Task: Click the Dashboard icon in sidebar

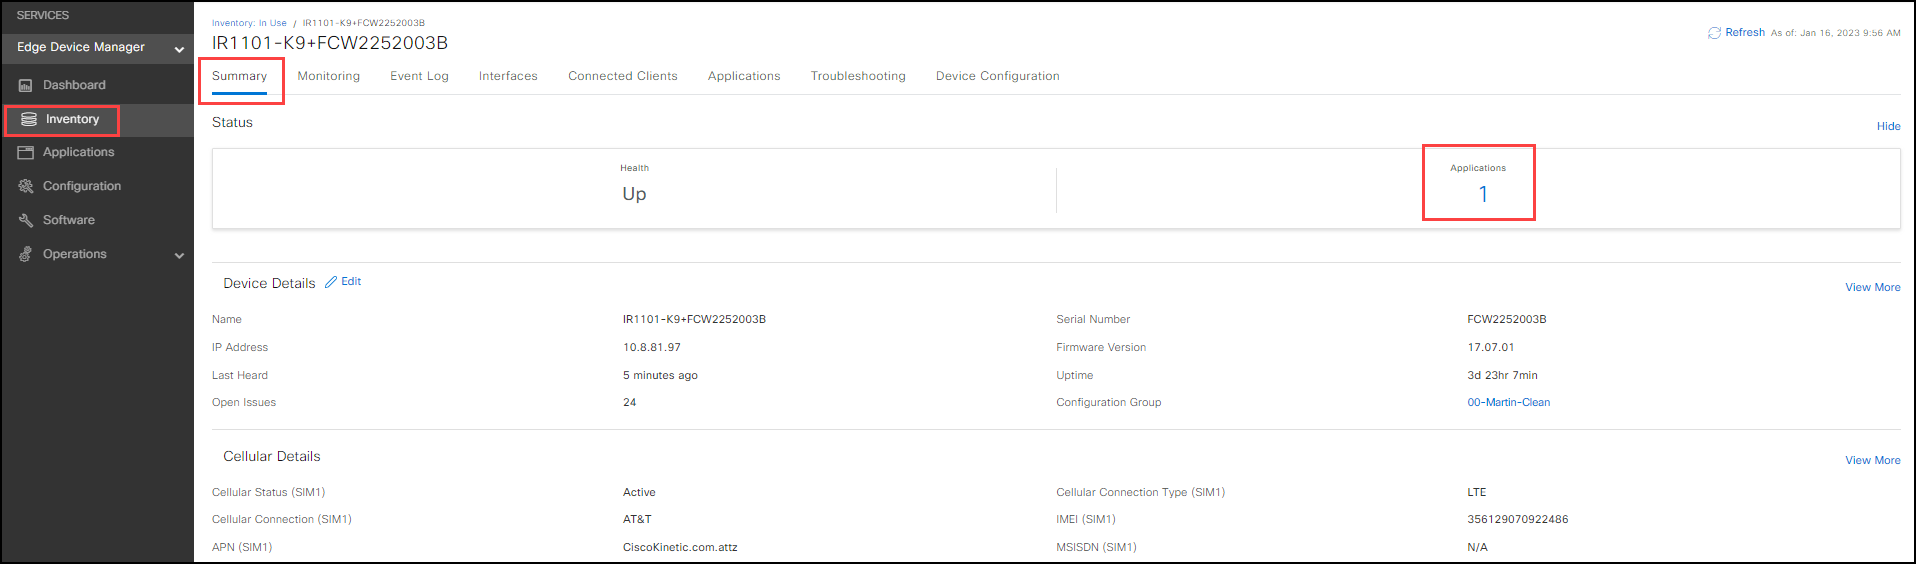Action: click(x=26, y=86)
